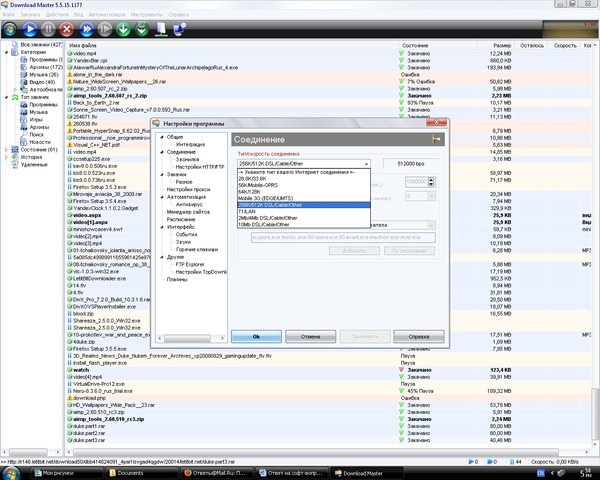This screenshot has width=600, height=480.
Task: Click the plain green down-arrow toolbar icon
Action: pos(123,29)
